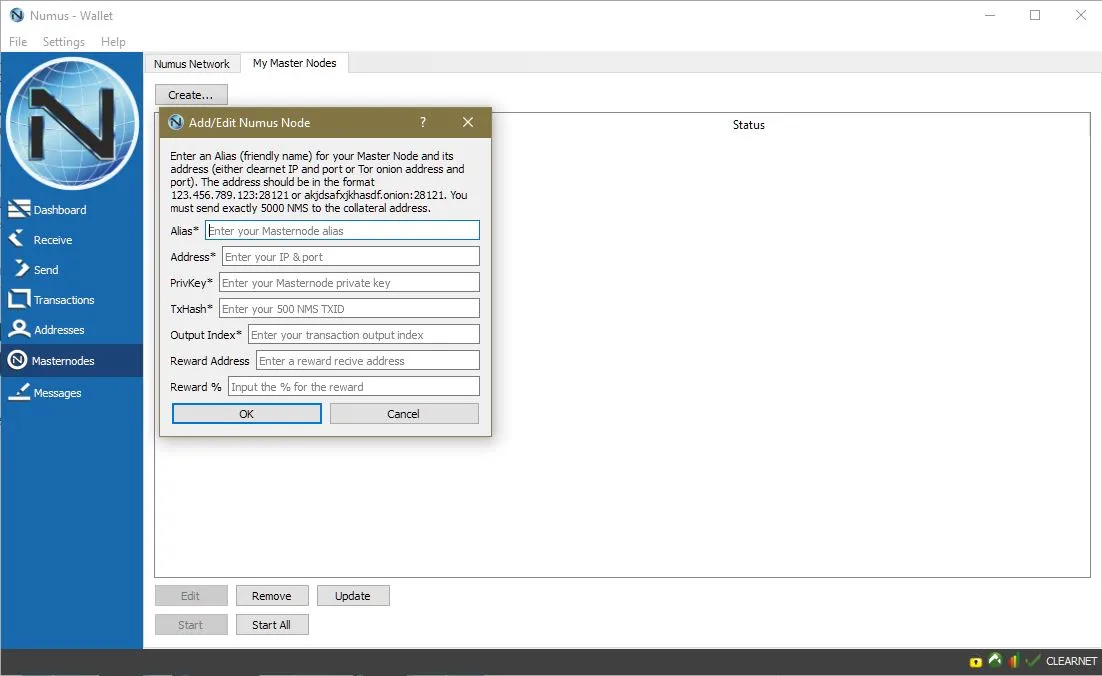The width and height of the screenshot is (1102, 676).
Task: Click the Status column header
Action: tap(748, 124)
